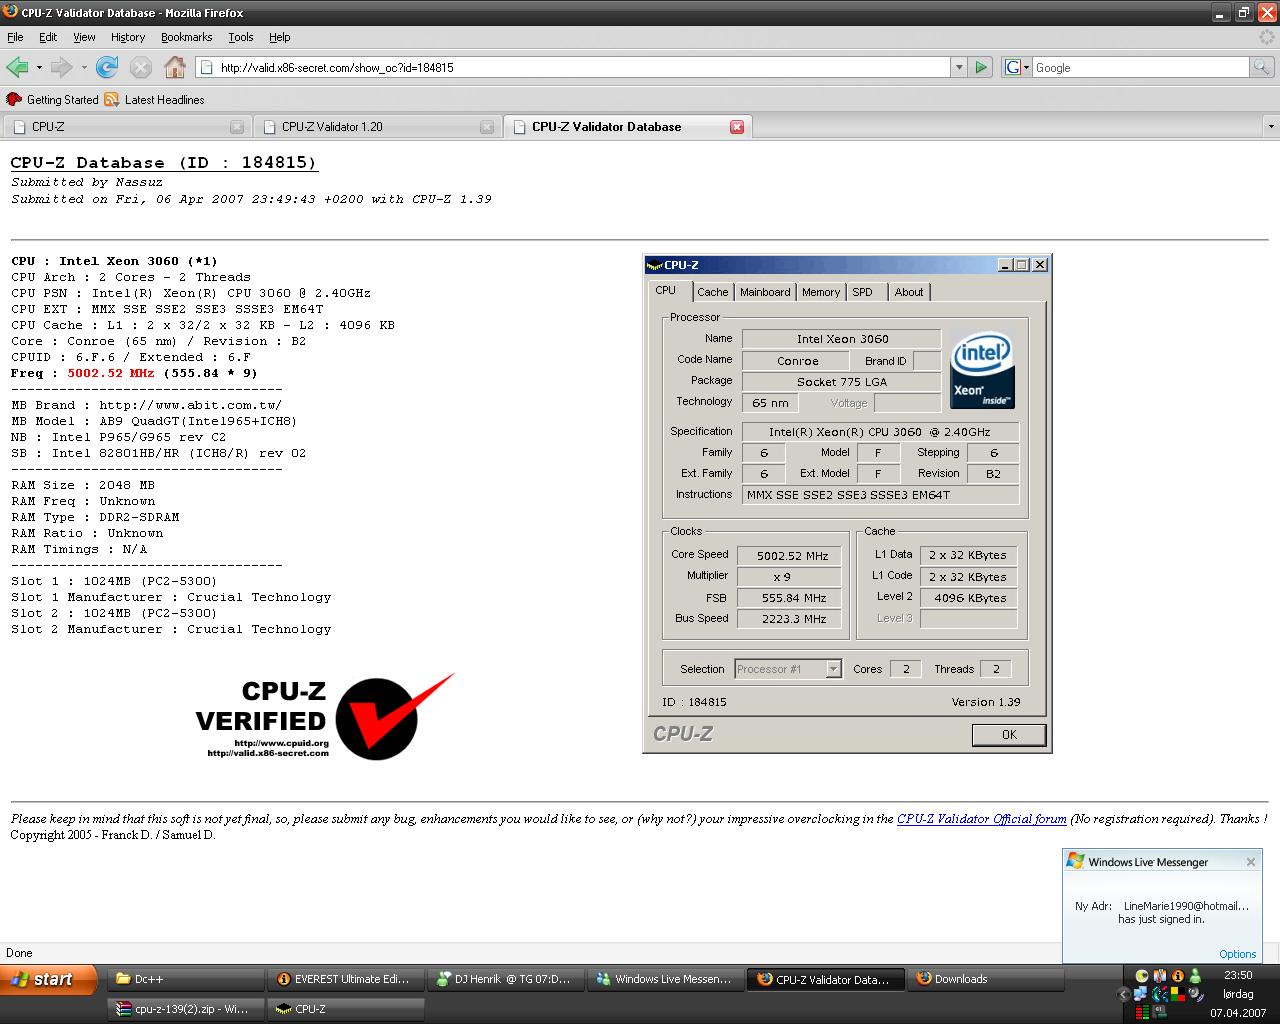The height and width of the screenshot is (1024, 1280).
Task: Click the Core Speed value field
Action: pyautogui.click(x=789, y=556)
